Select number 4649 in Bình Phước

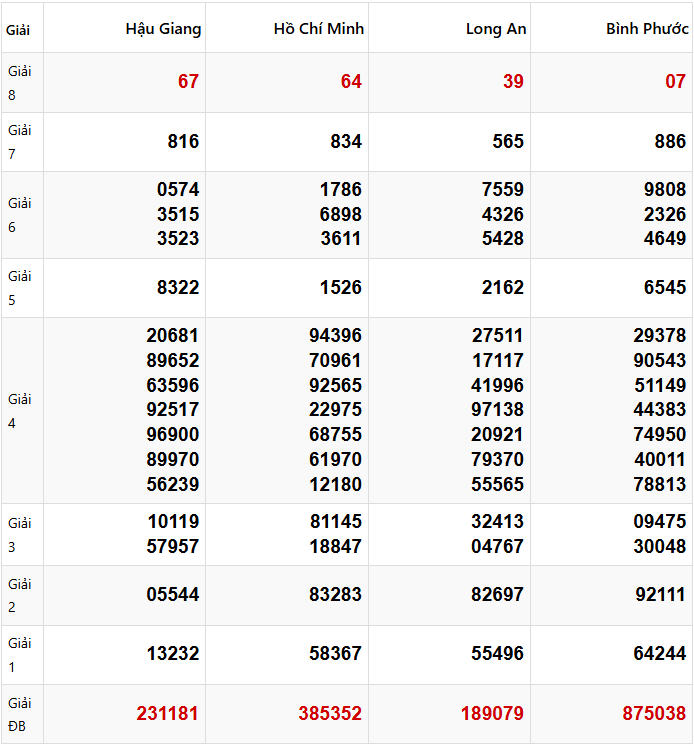click(665, 238)
